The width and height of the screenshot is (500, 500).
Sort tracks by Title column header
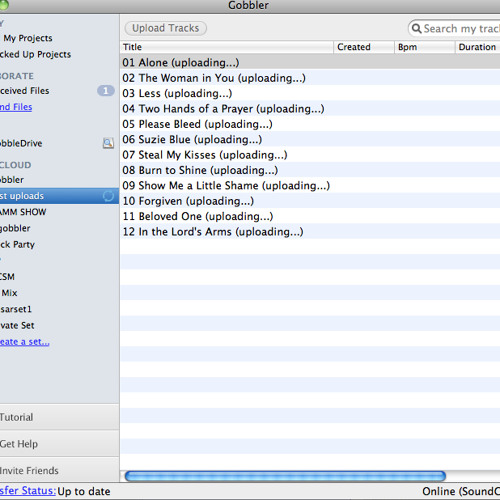pyautogui.click(x=227, y=47)
